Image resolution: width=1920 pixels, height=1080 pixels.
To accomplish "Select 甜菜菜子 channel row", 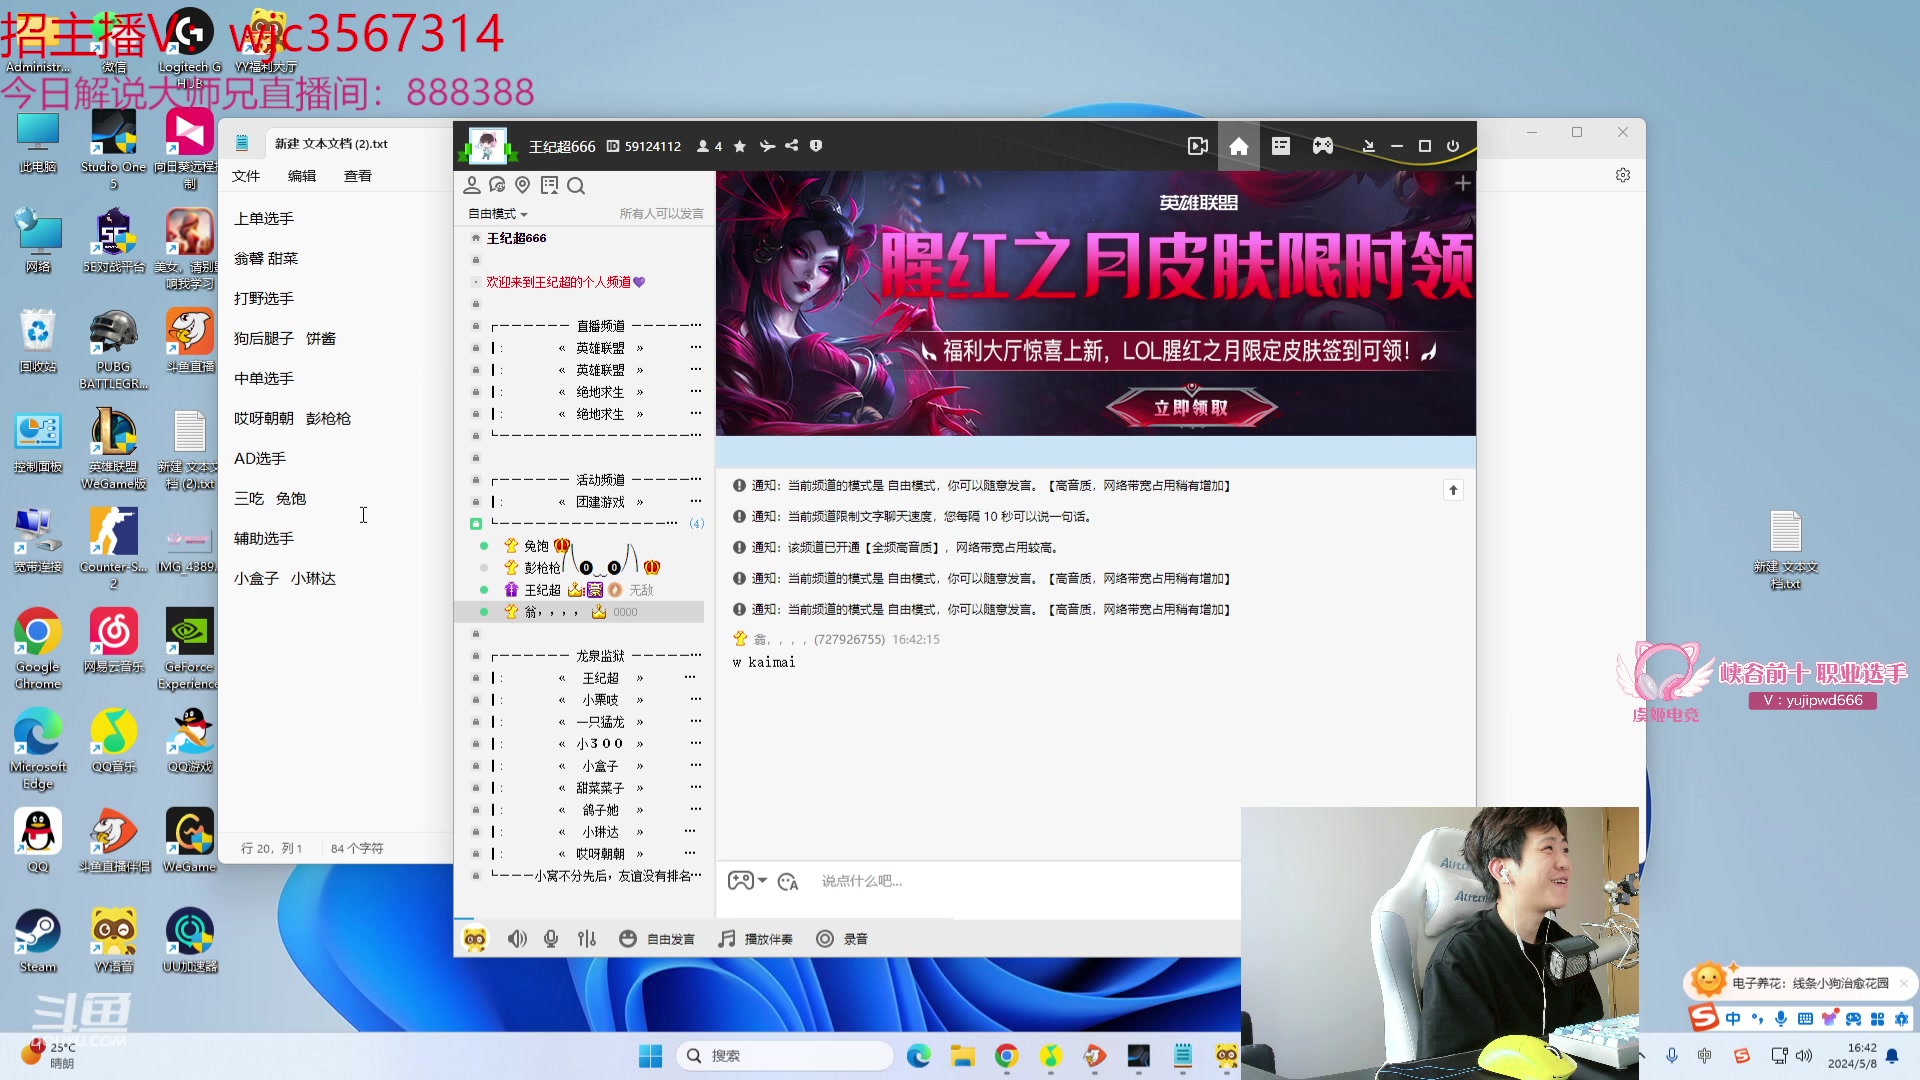I will click(600, 788).
